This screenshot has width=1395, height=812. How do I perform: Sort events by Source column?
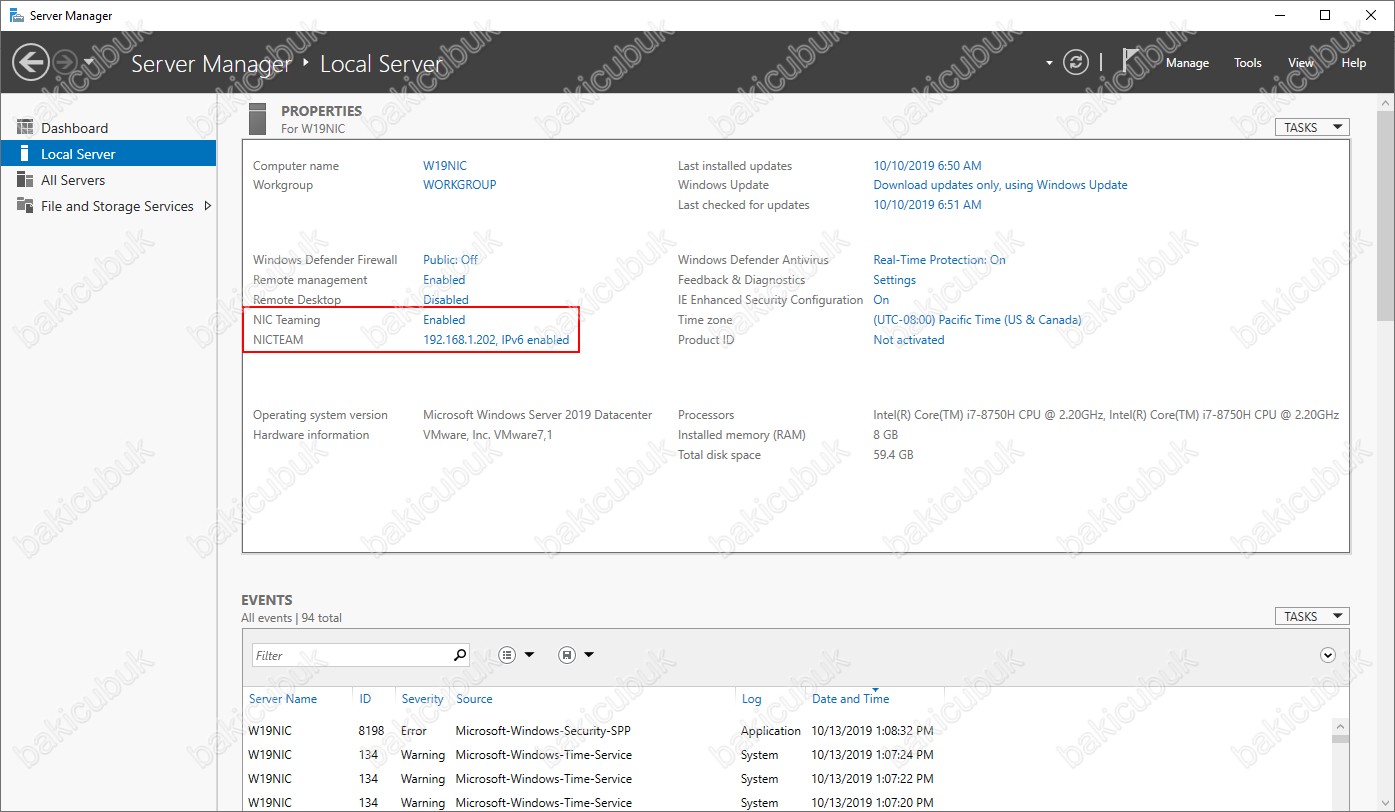click(474, 699)
